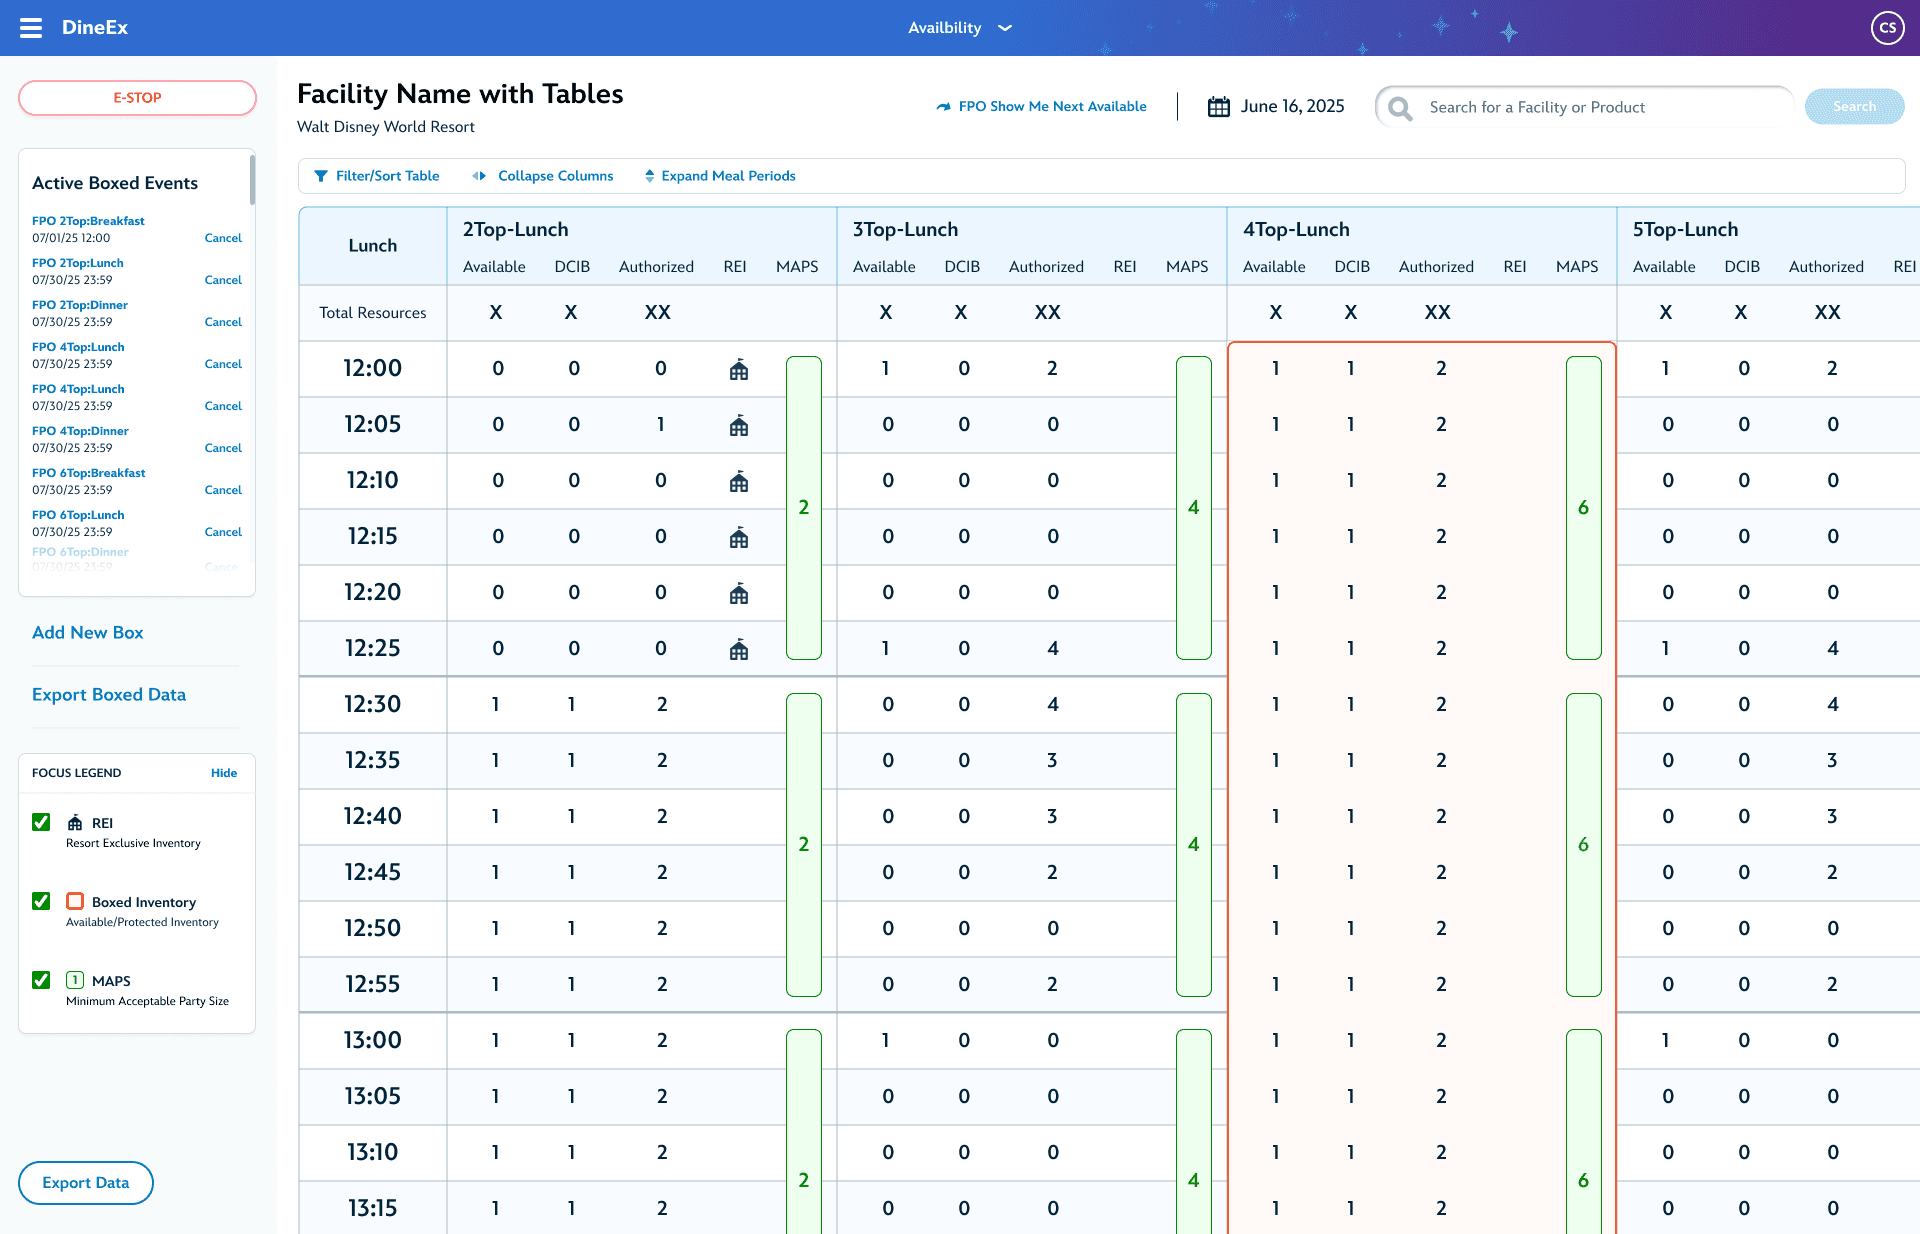The width and height of the screenshot is (1920, 1234).
Task: Open the Availbility dropdown chevron
Action: (1005, 28)
